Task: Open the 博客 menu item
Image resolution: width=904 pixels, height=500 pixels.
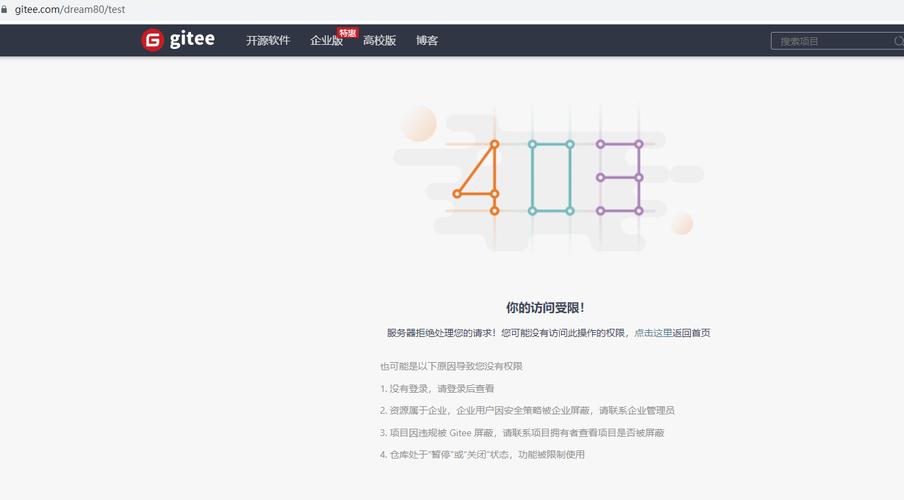Action: (427, 40)
